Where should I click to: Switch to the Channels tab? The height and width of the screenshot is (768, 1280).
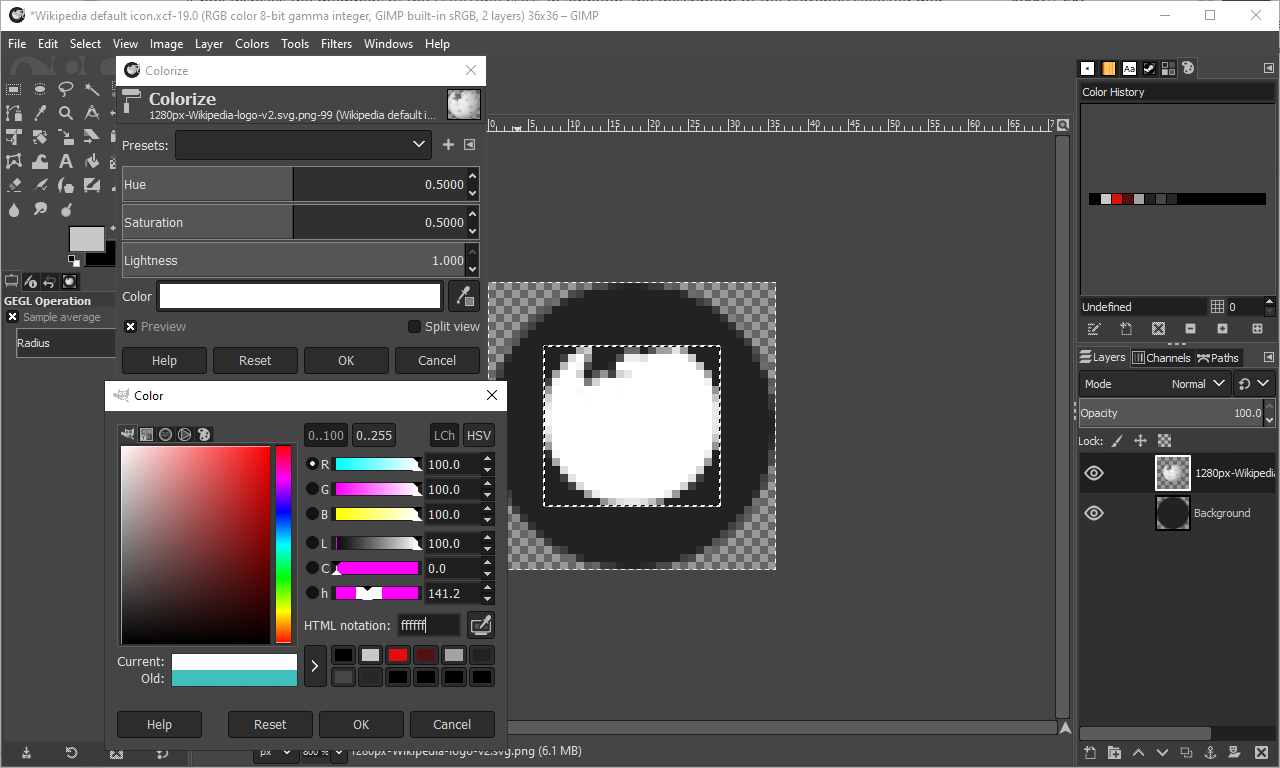pyautogui.click(x=1161, y=357)
